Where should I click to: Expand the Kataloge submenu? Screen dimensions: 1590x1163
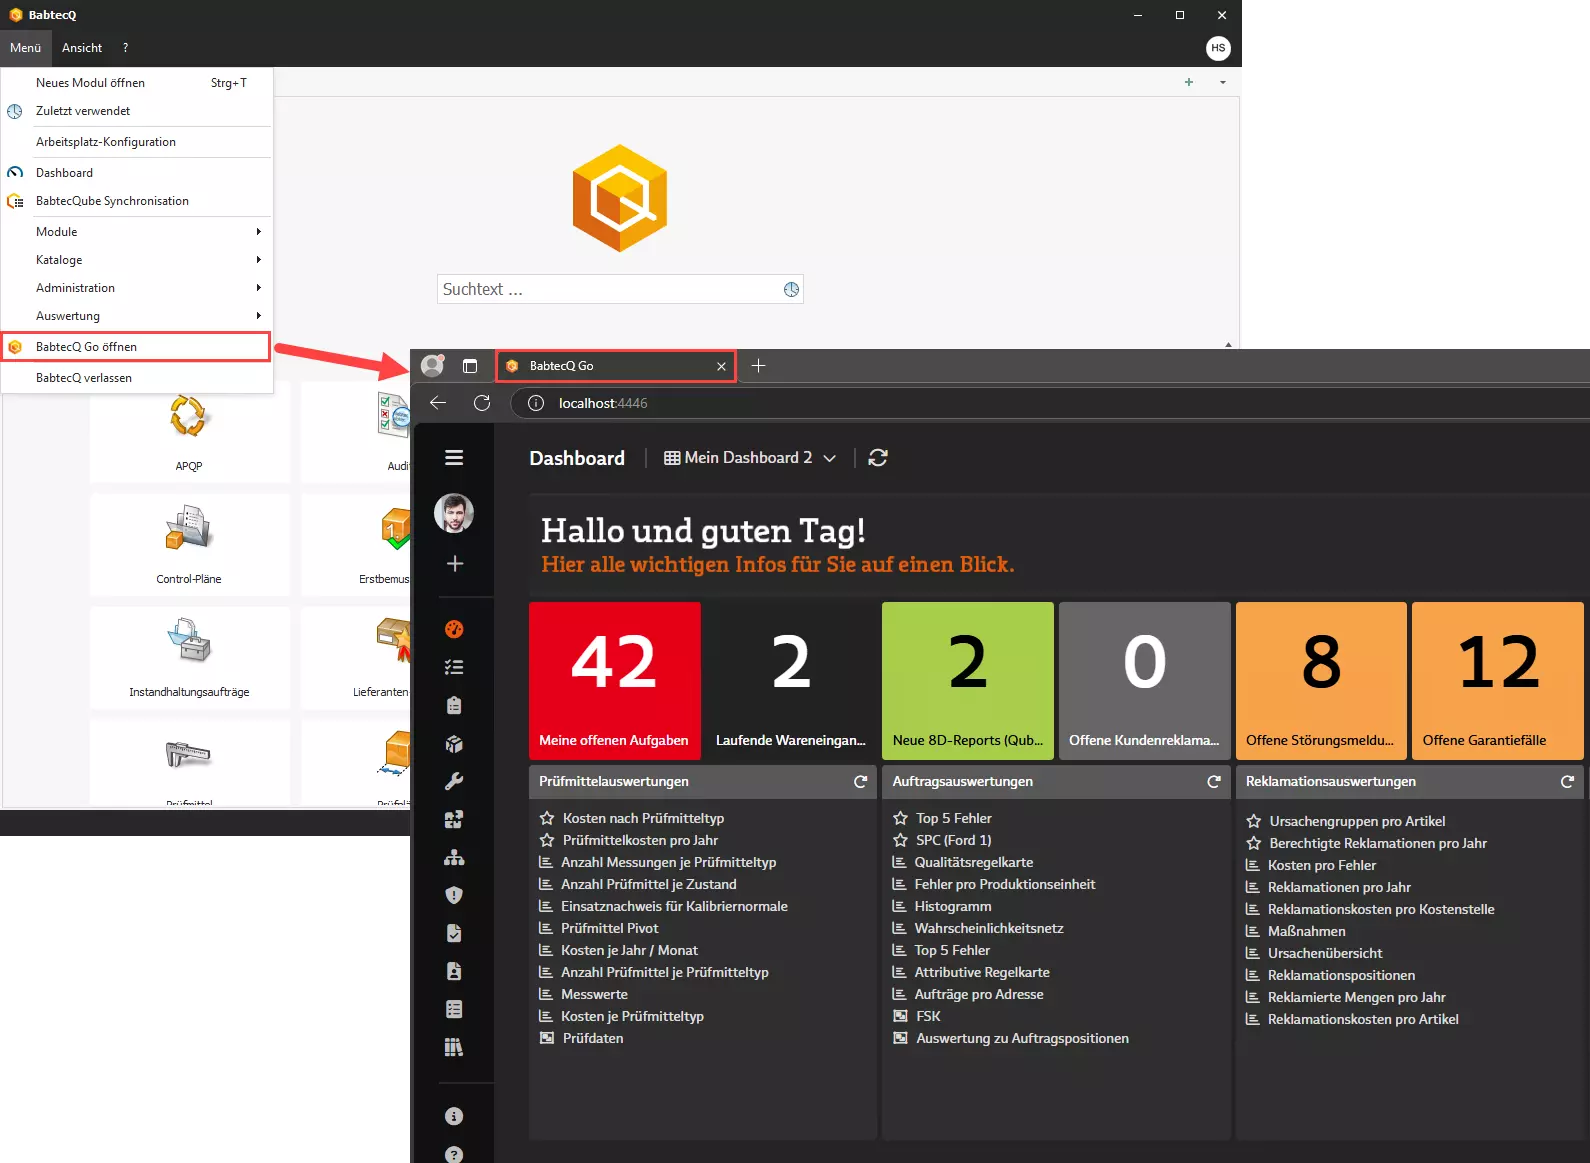137,260
